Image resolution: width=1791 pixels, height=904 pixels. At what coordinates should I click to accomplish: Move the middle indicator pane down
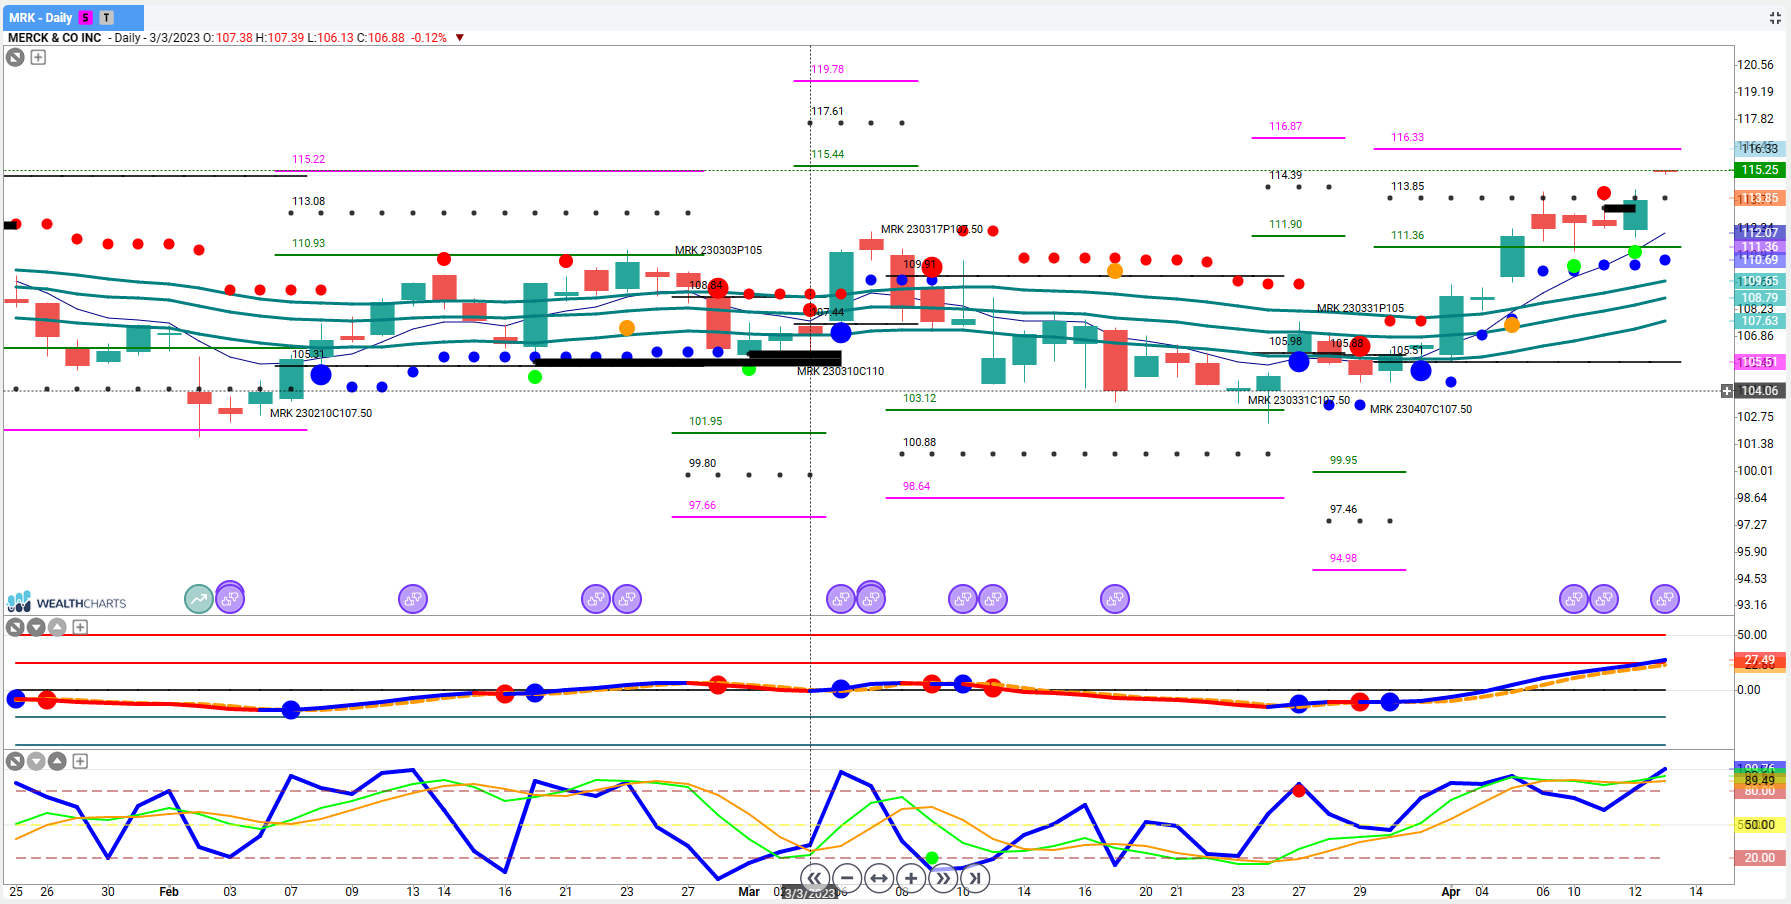point(36,627)
